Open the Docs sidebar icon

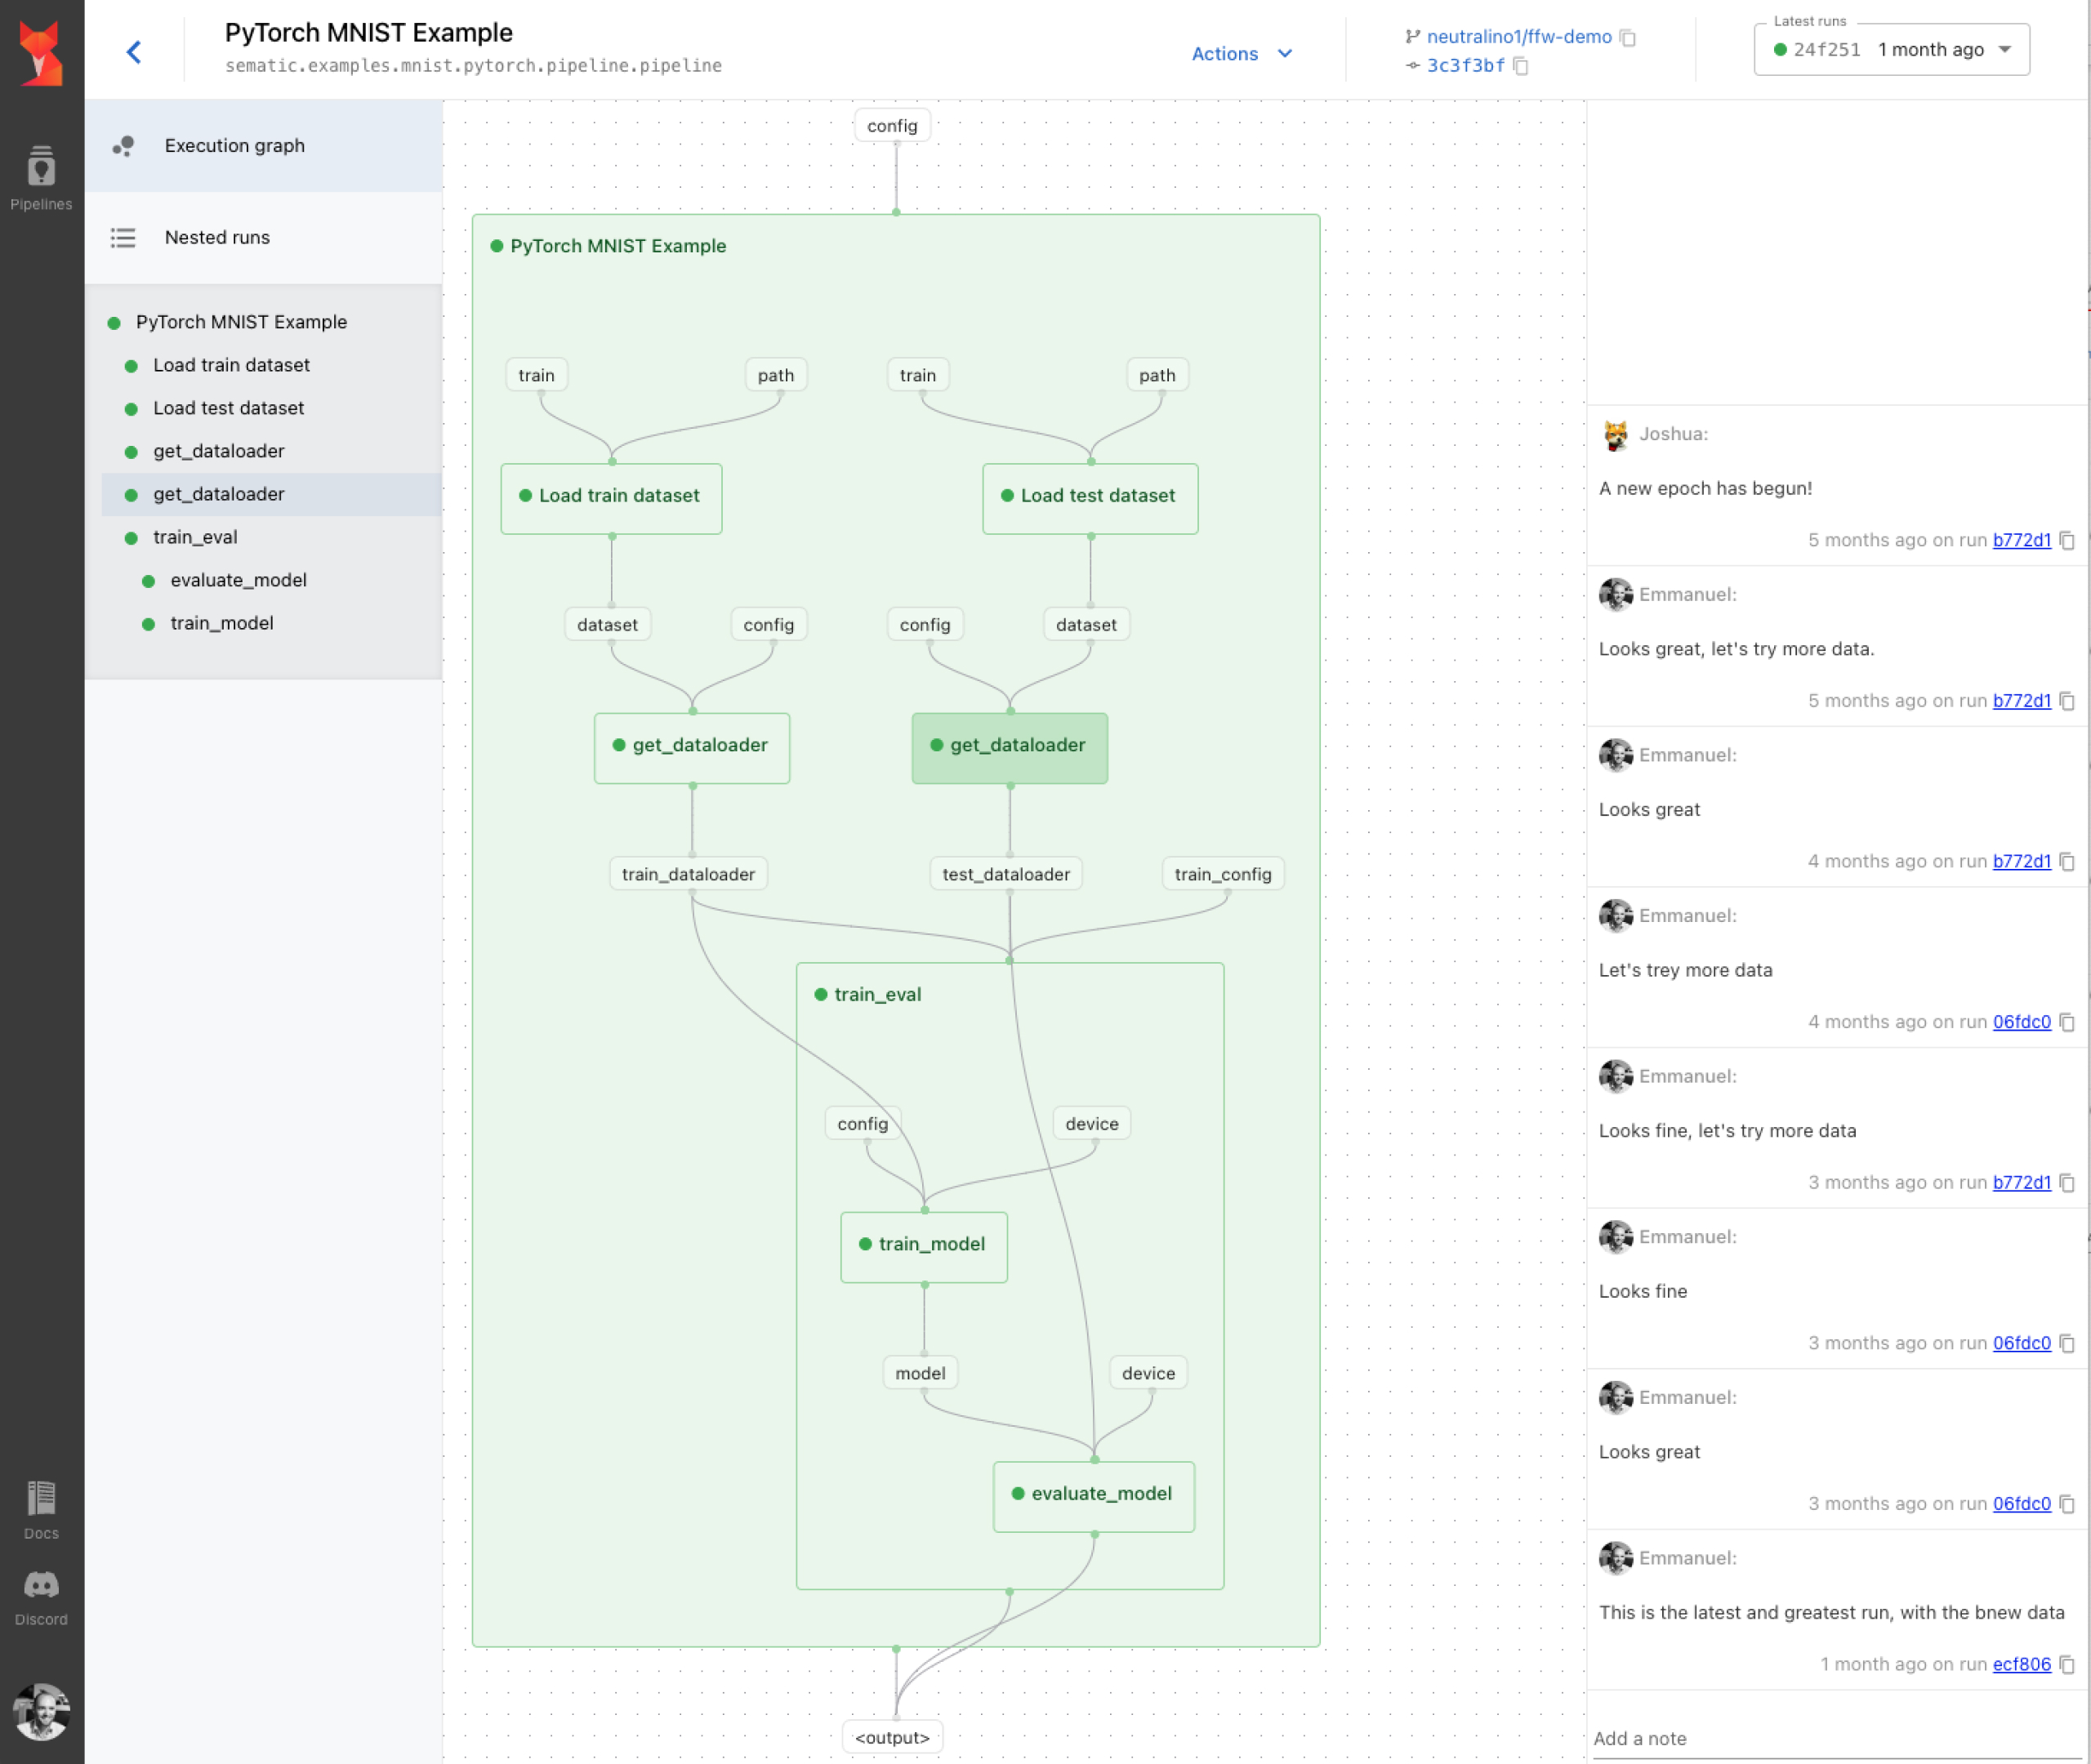point(41,1509)
